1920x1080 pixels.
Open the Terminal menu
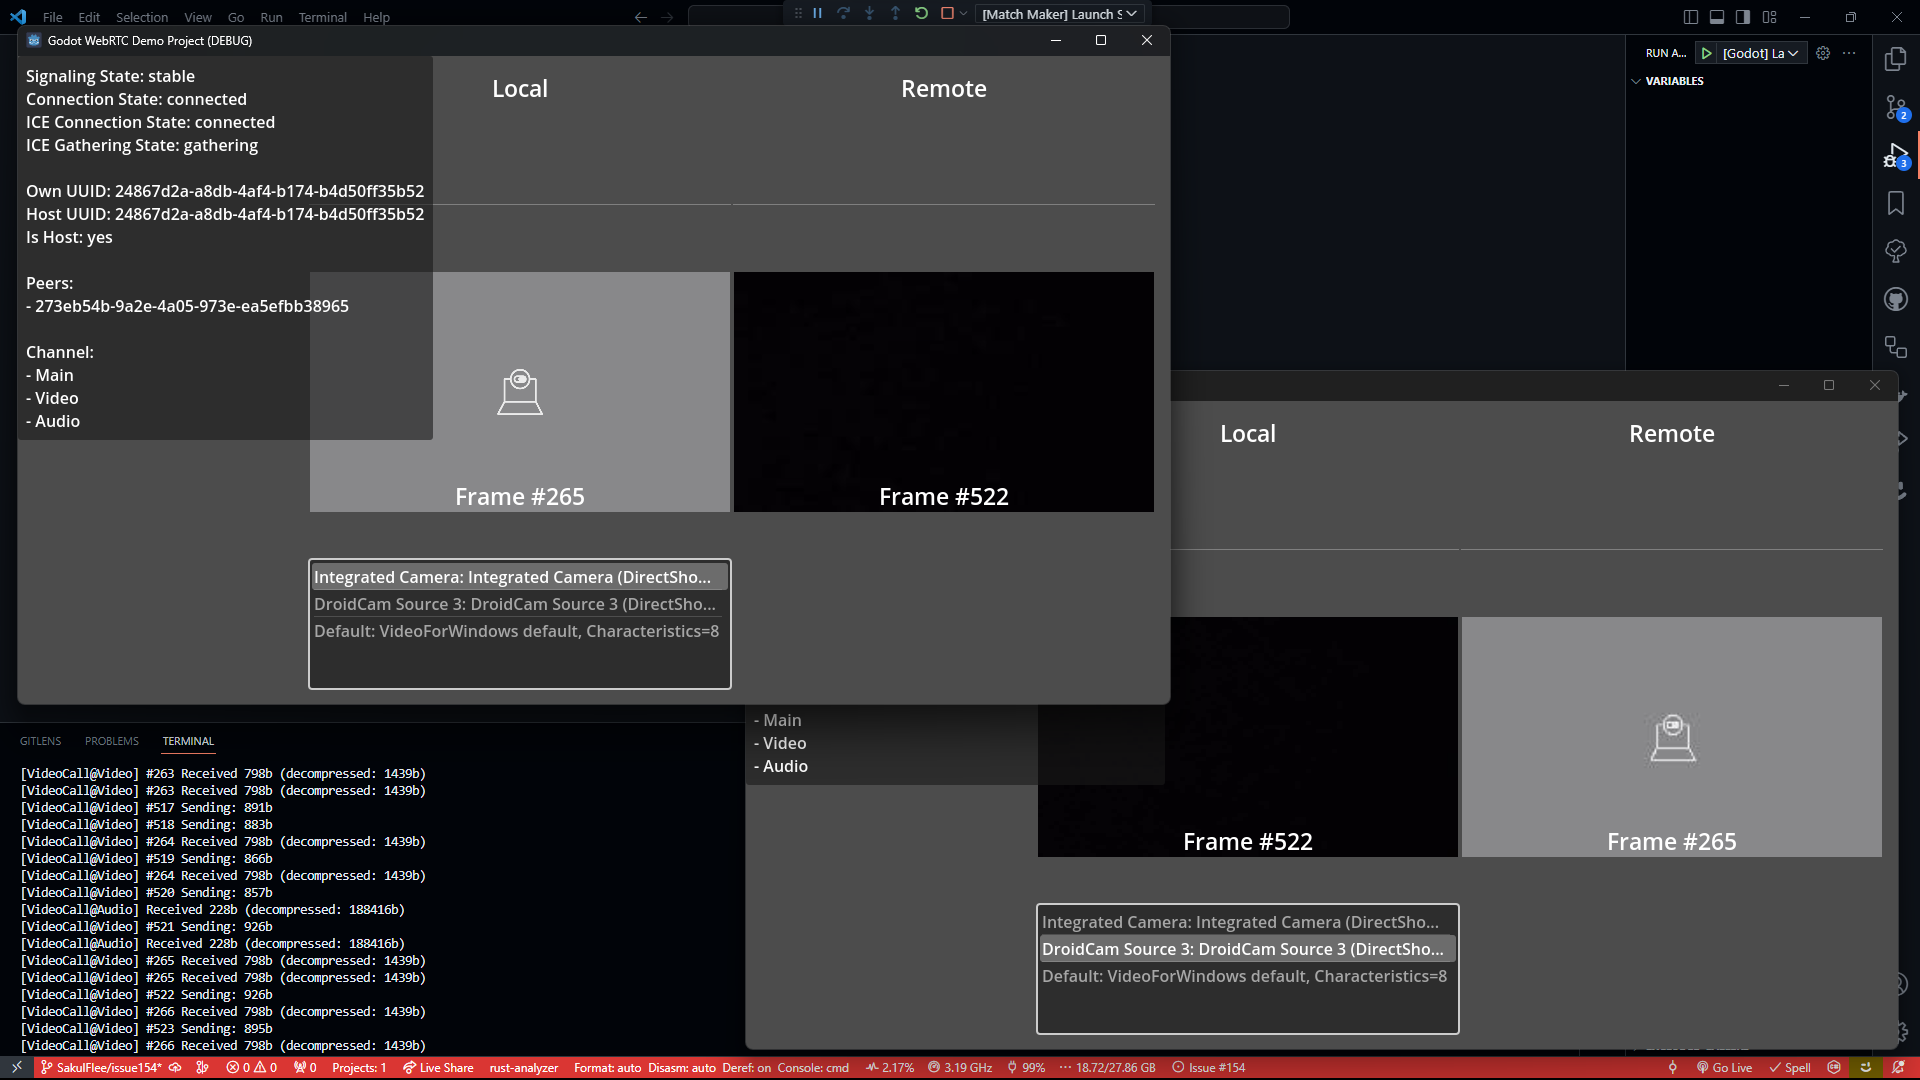pyautogui.click(x=322, y=17)
